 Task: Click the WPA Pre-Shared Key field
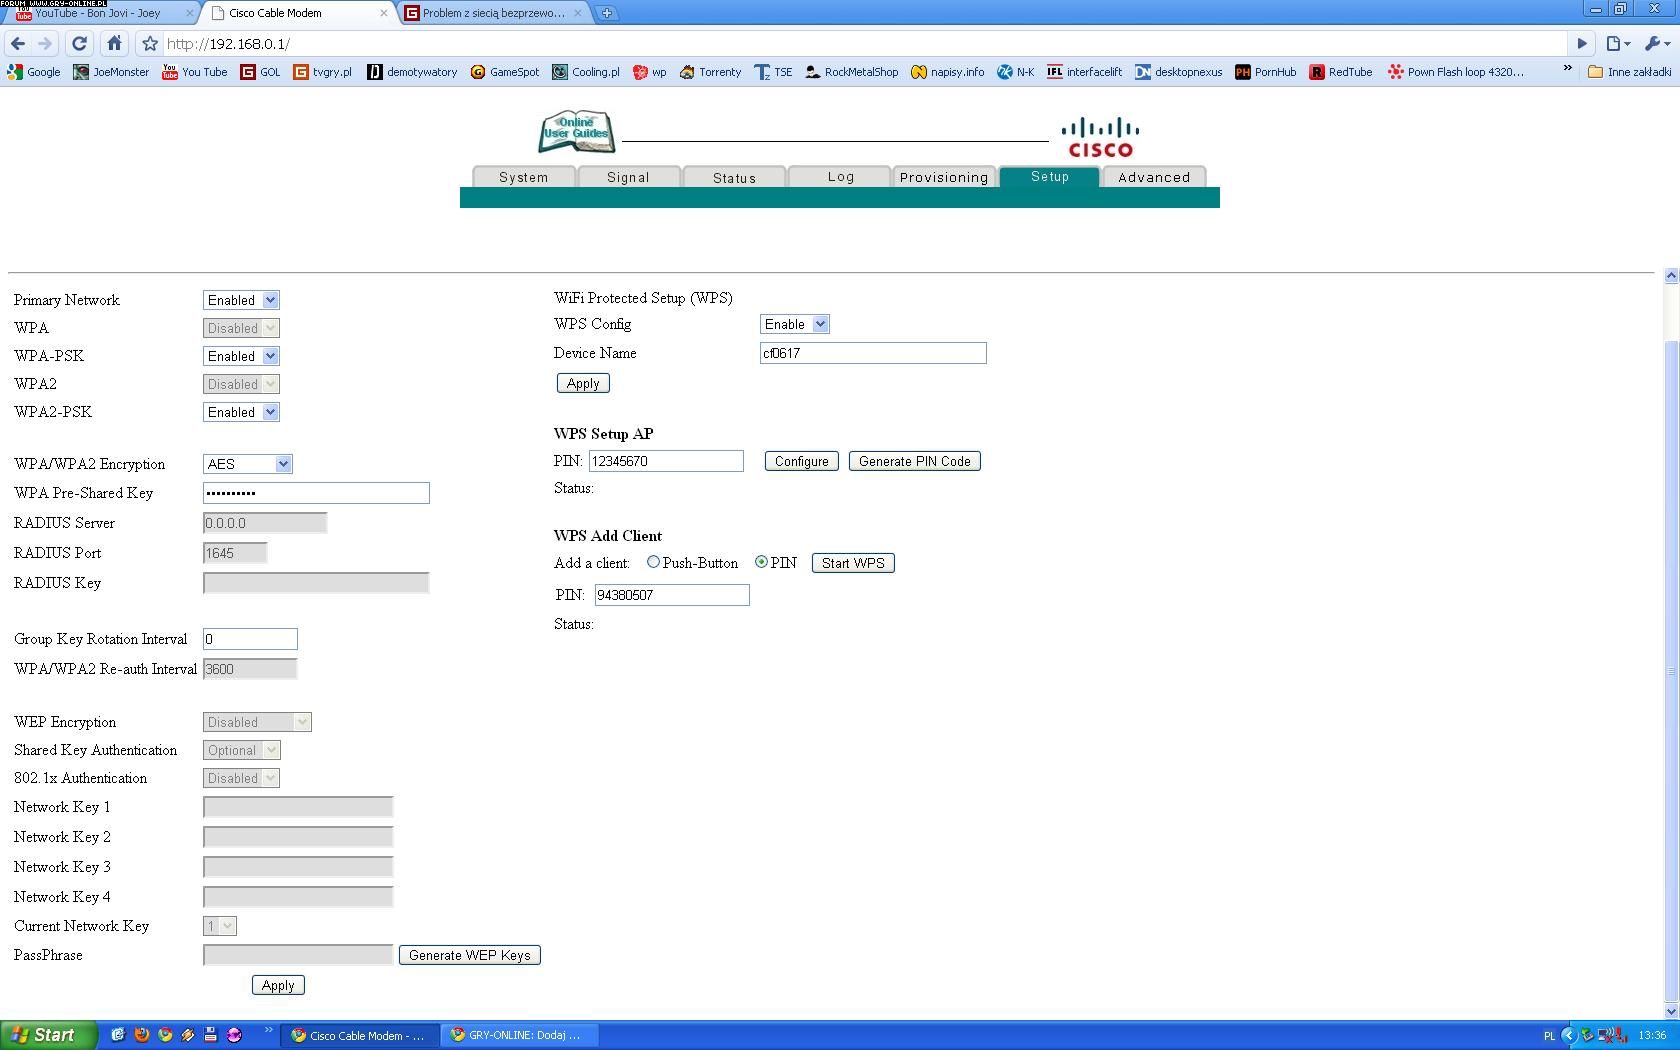click(316, 493)
